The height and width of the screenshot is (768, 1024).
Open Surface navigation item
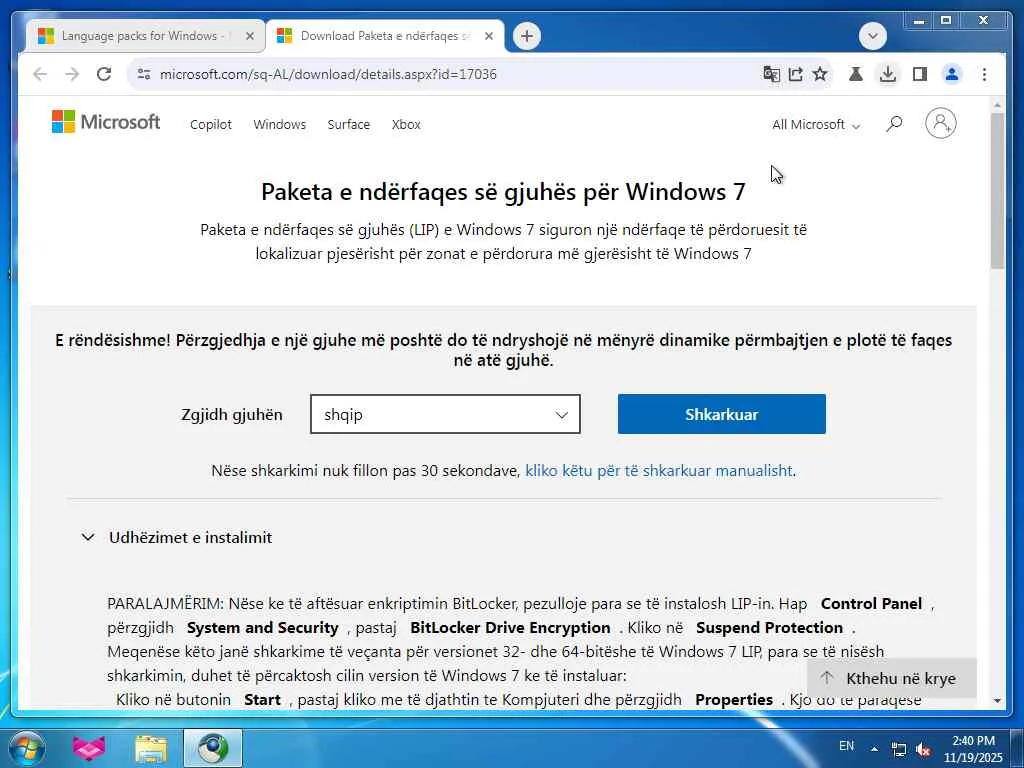[349, 124]
